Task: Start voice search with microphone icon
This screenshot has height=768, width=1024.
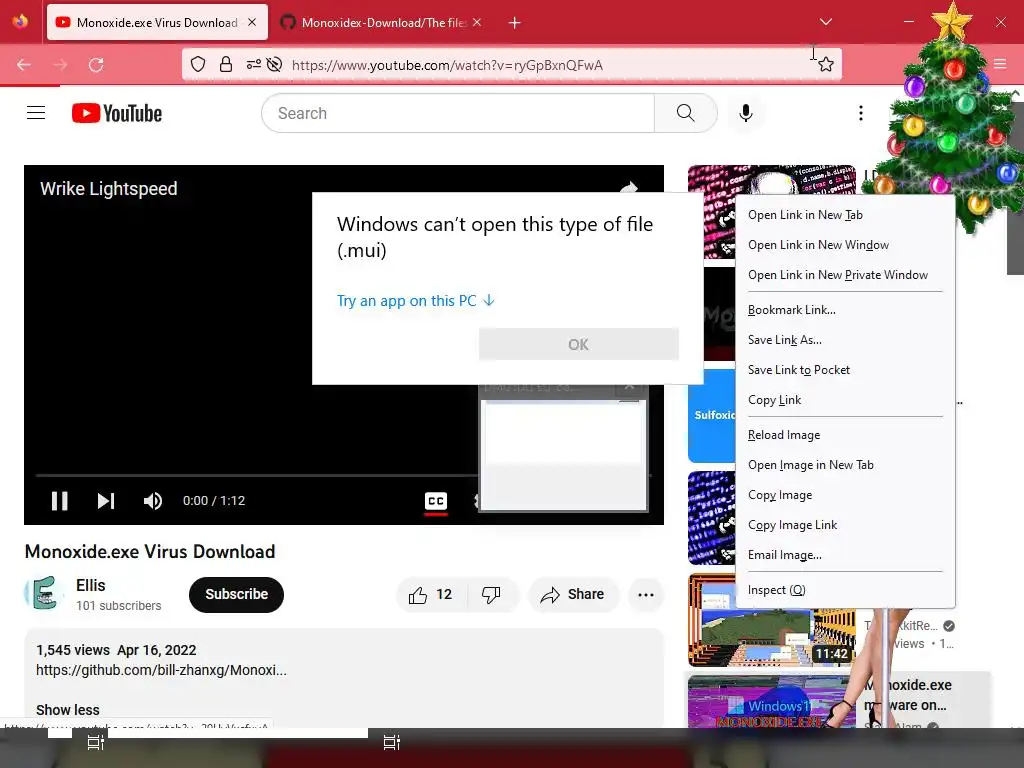Action: (746, 113)
